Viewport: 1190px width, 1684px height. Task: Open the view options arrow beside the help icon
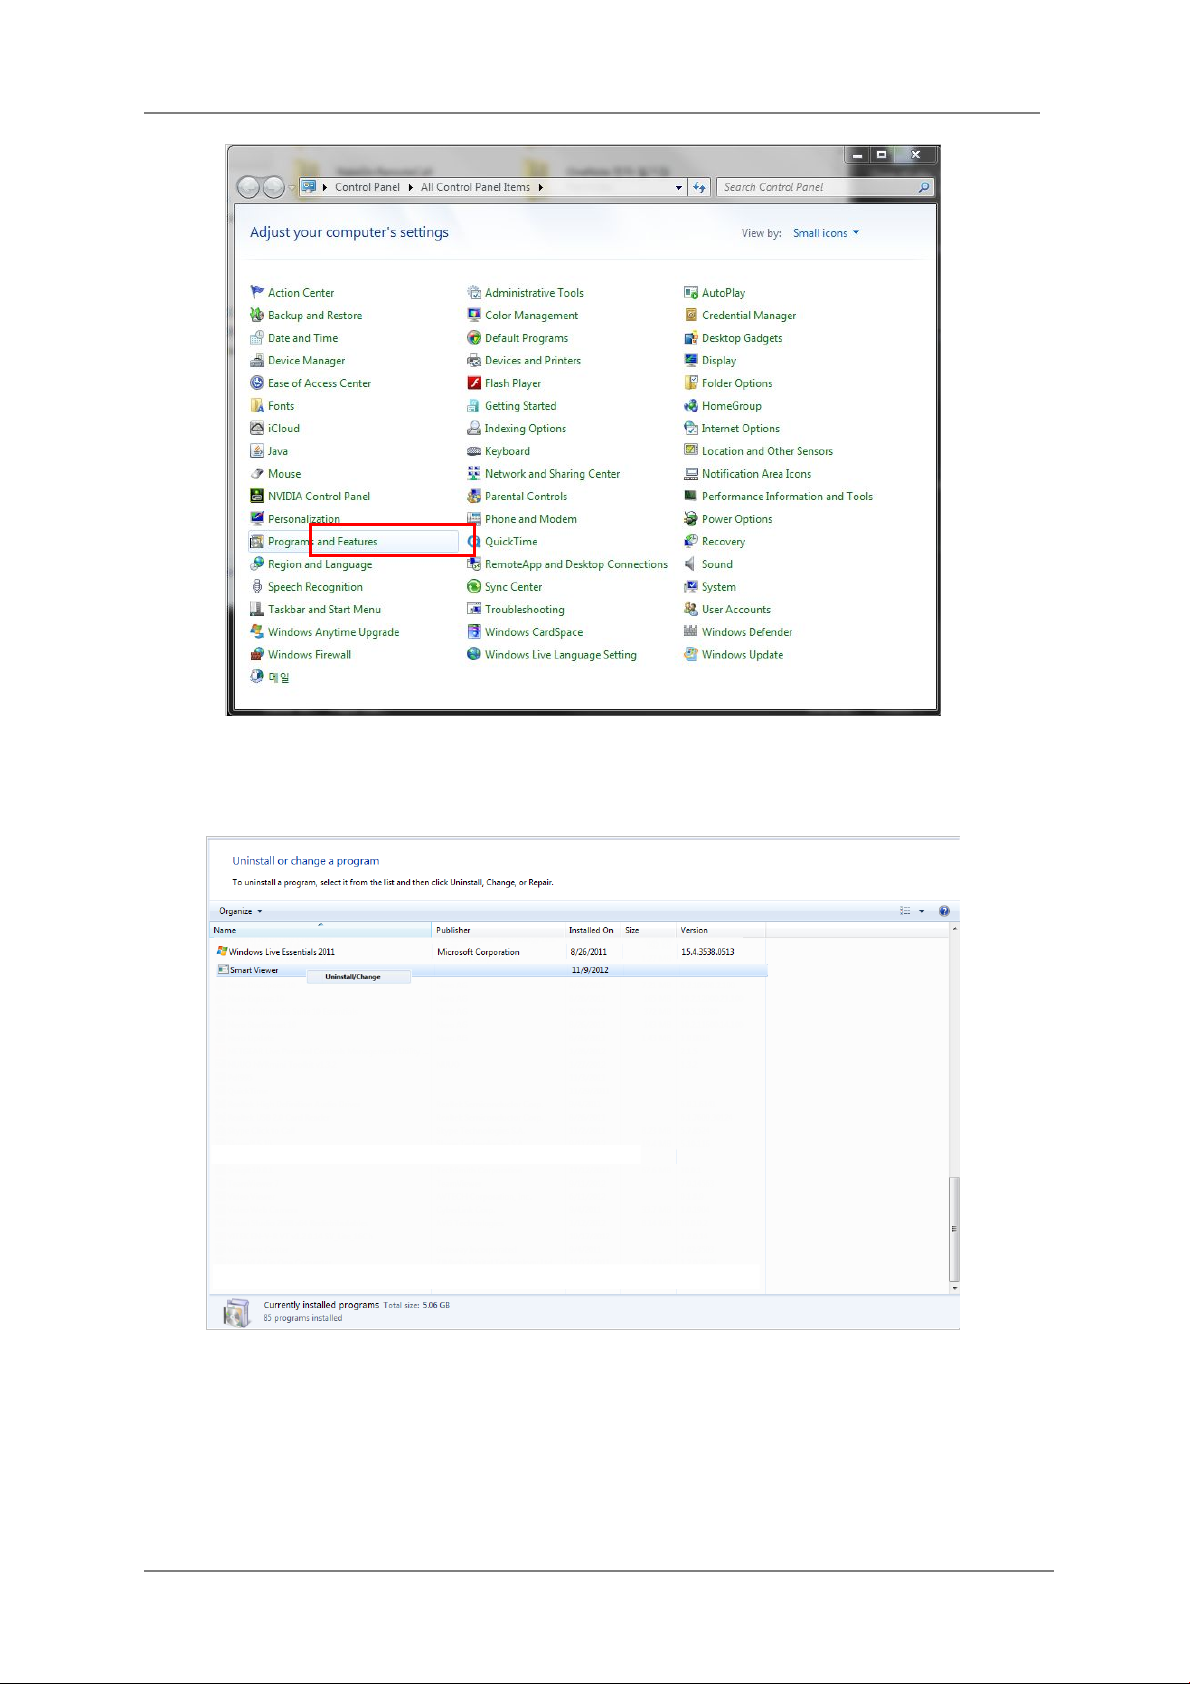click(x=922, y=911)
